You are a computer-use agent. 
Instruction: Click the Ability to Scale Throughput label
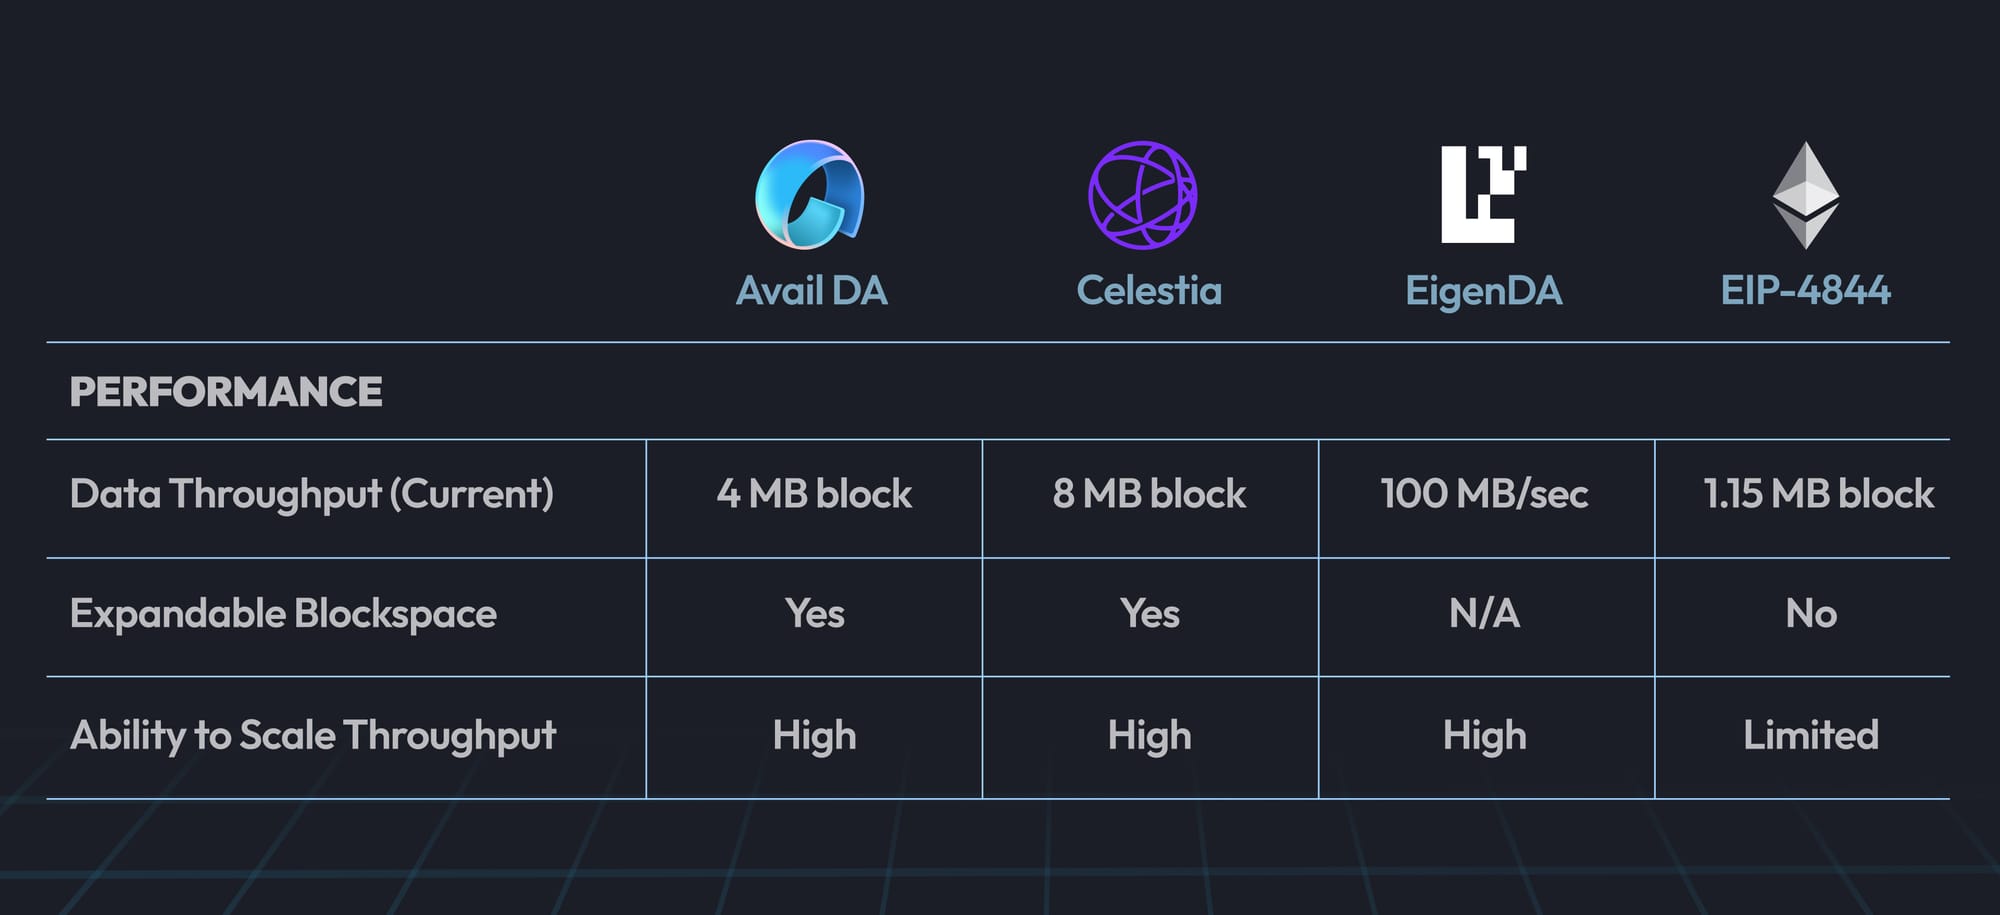(x=313, y=736)
